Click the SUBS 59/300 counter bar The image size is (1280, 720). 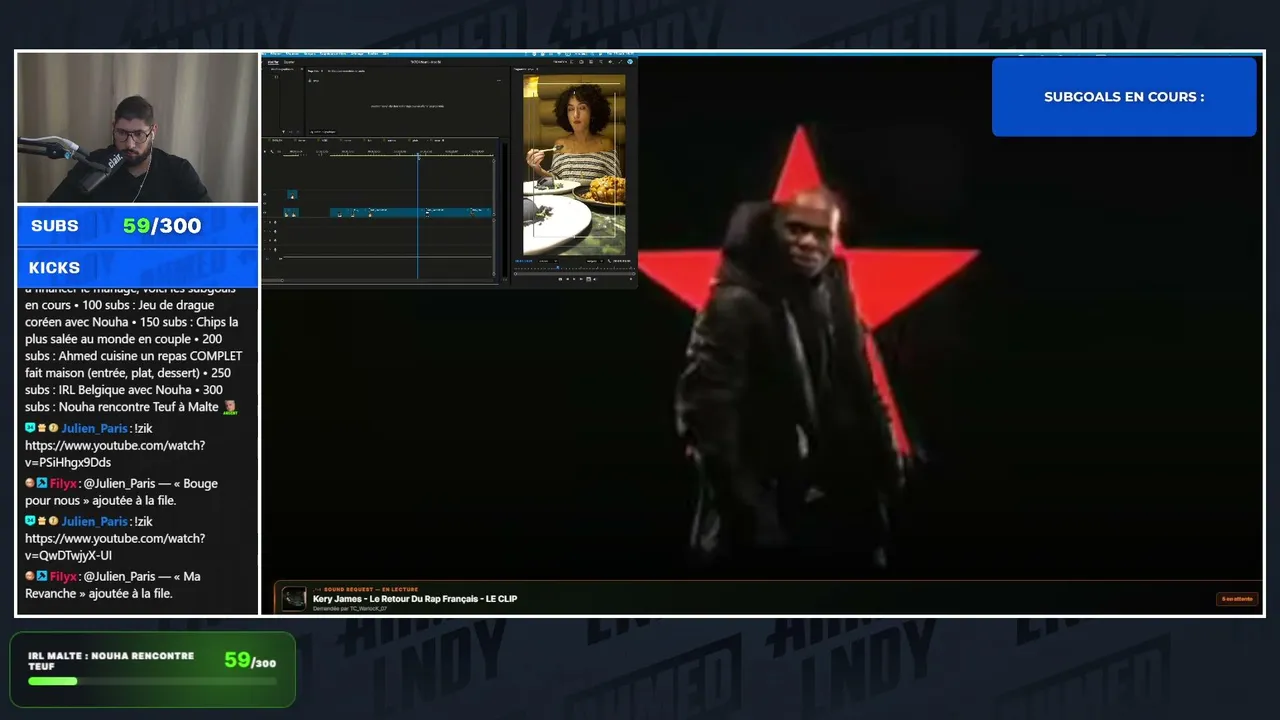point(138,226)
